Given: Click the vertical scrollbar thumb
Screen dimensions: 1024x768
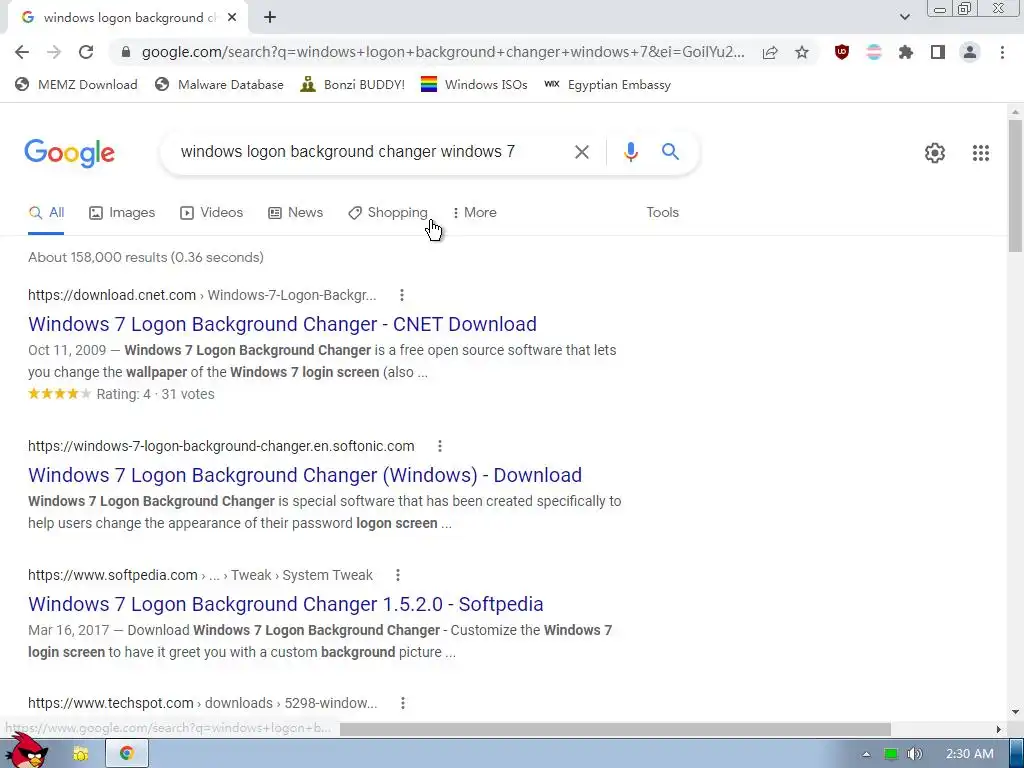Looking at the screenshot, I should click(1015, 186).
